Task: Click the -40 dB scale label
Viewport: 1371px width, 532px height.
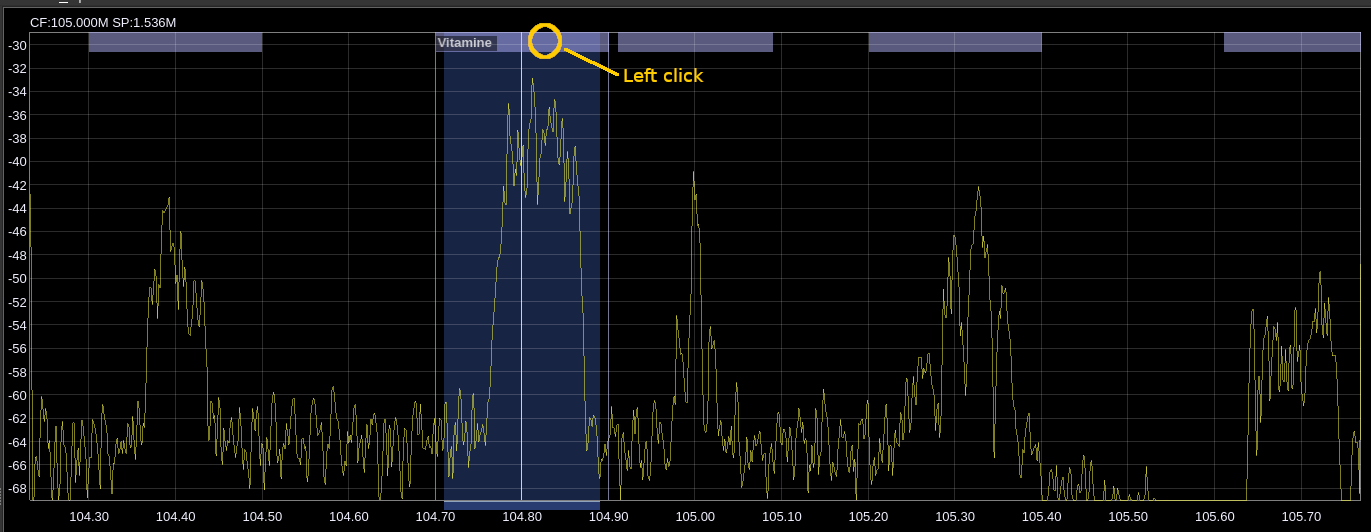Action: pyautogui.click(x=17, y=162)
